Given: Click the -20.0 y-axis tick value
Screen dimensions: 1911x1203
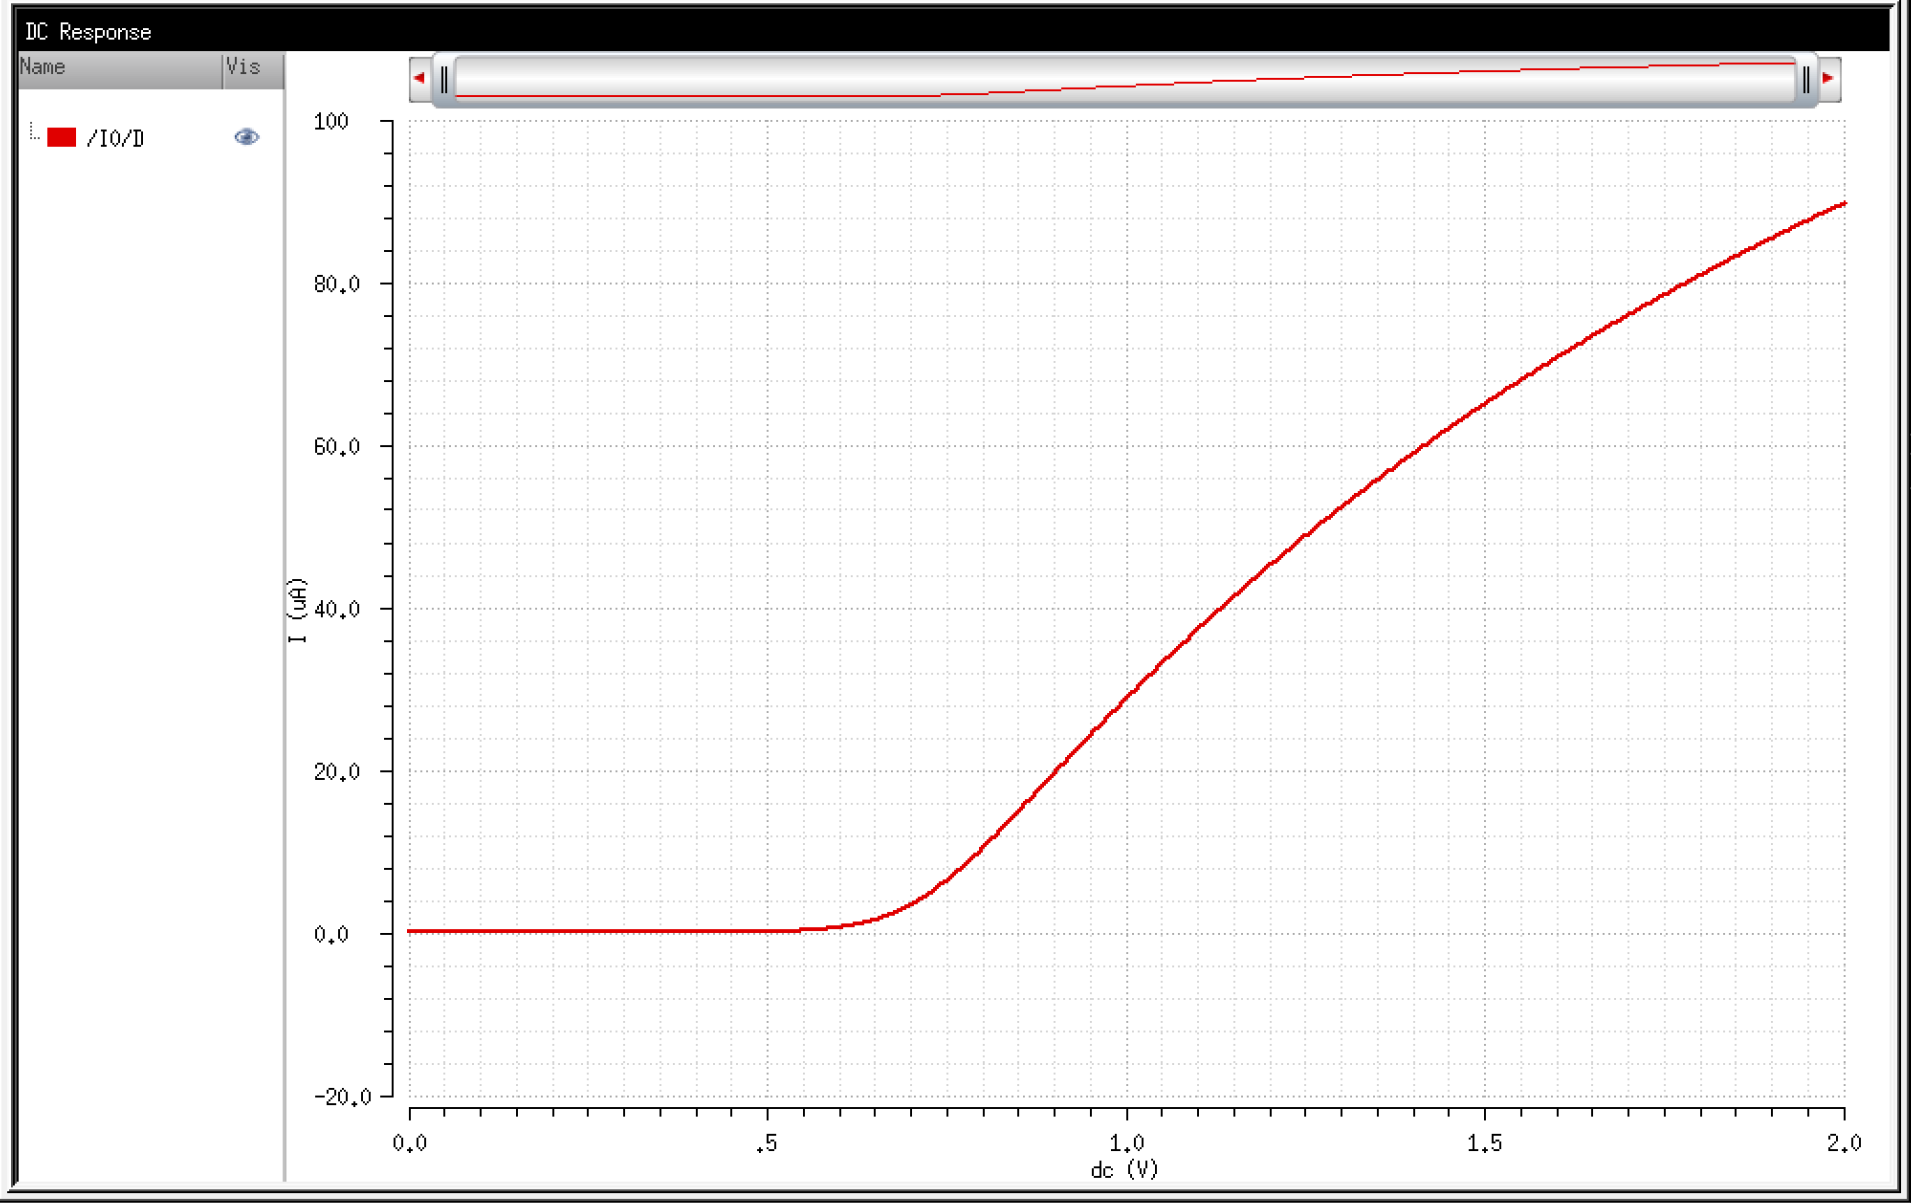Looking at the screenshot, I should coord(342,1097).
